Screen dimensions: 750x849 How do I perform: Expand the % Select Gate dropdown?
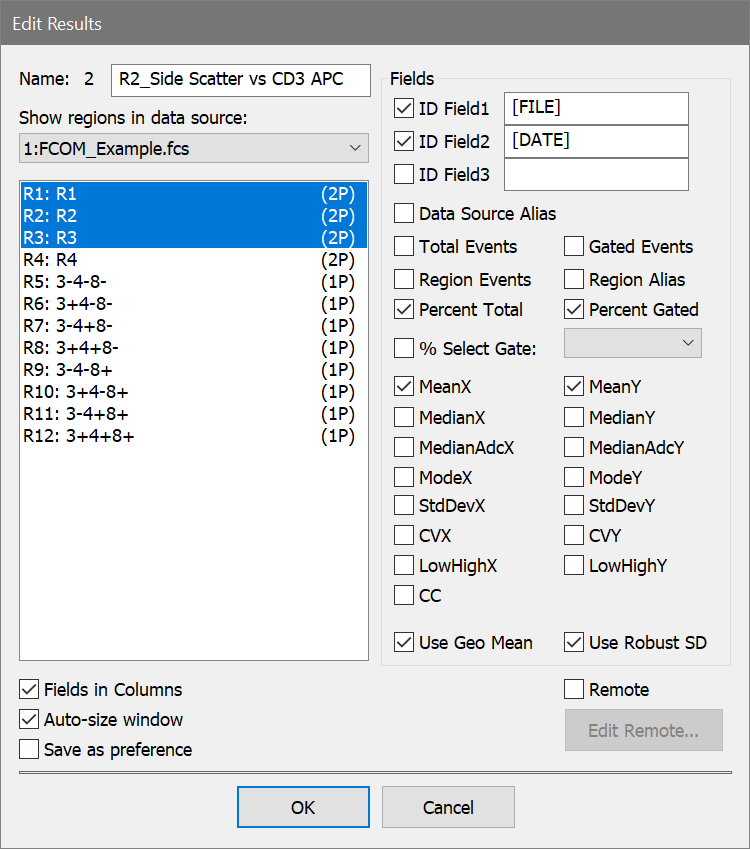[x=633, y=343]
